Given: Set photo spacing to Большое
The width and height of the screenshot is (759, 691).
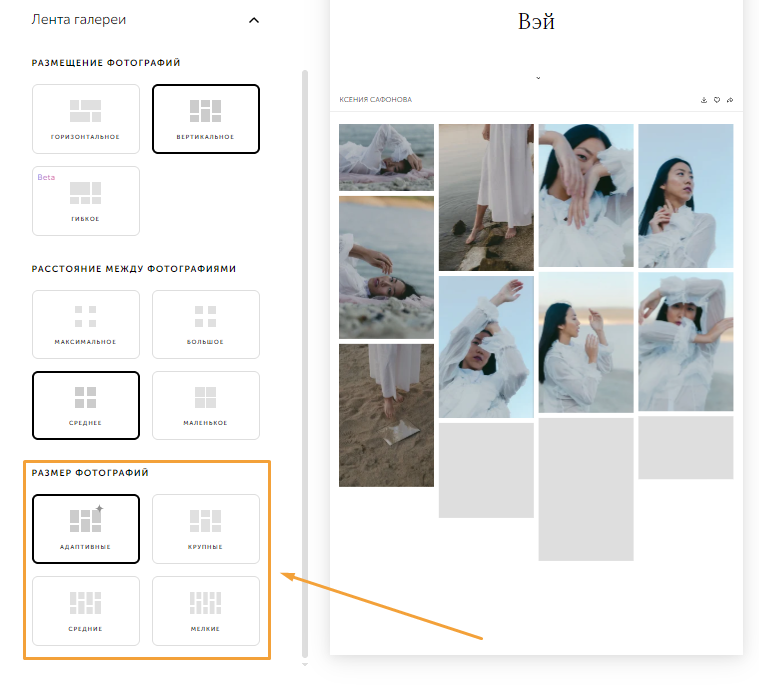Looking at the screenshot, I should [x=206, y=324].
